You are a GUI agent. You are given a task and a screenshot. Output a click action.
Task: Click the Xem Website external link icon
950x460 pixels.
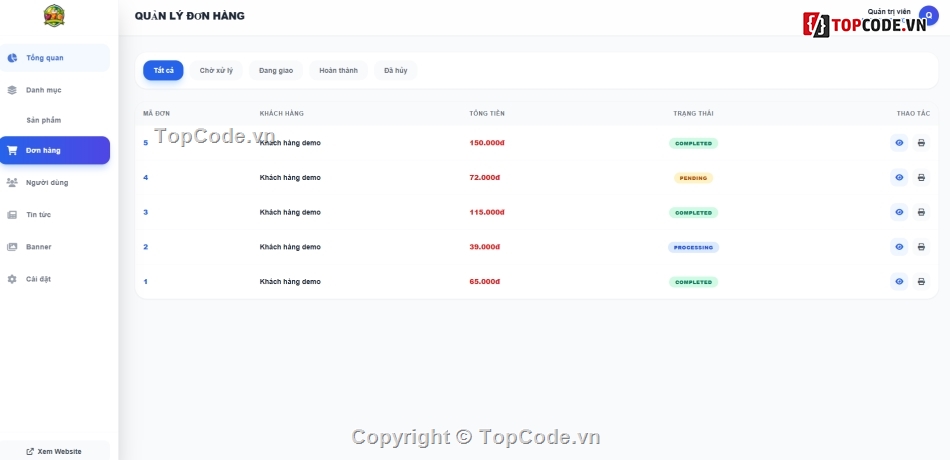(x=30, y=452)
